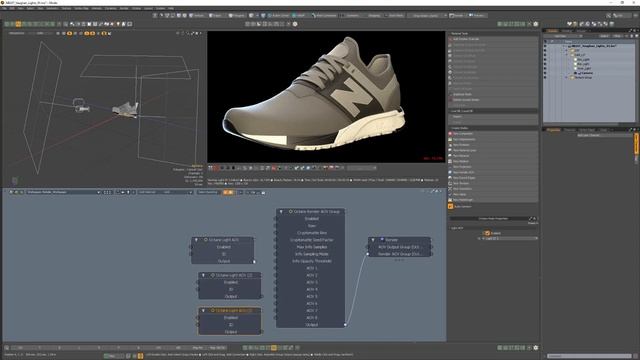This screenshot has width=640, height=360.
Task: Click the orange Auto Connect icon
Action: [451, 207]
